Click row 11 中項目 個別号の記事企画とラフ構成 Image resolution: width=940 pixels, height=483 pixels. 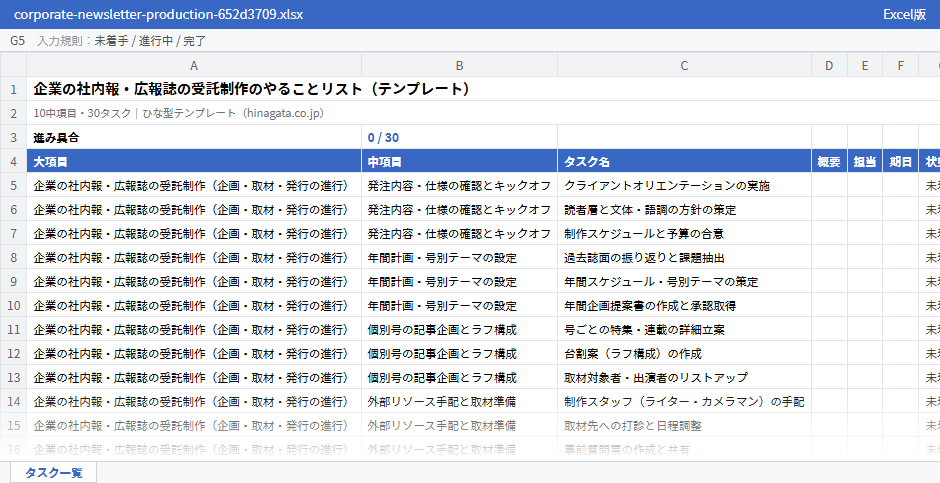click(x=459, y=329)
